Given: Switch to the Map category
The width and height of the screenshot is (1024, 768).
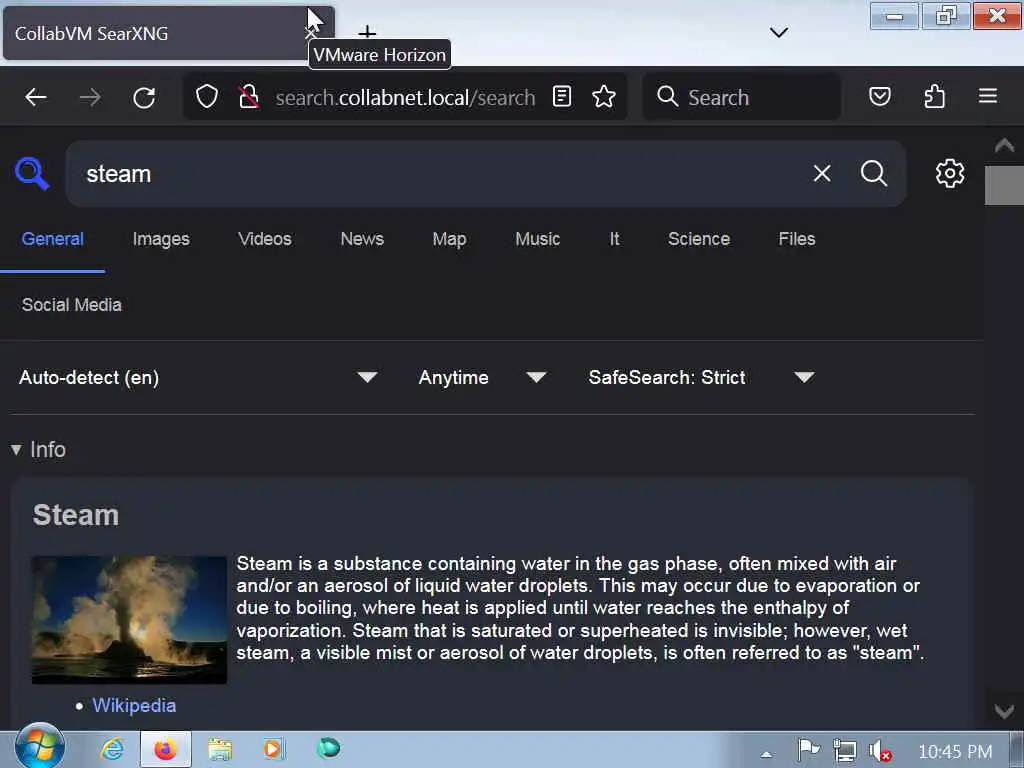Looking at the screenshot, I should click(449, 239).
